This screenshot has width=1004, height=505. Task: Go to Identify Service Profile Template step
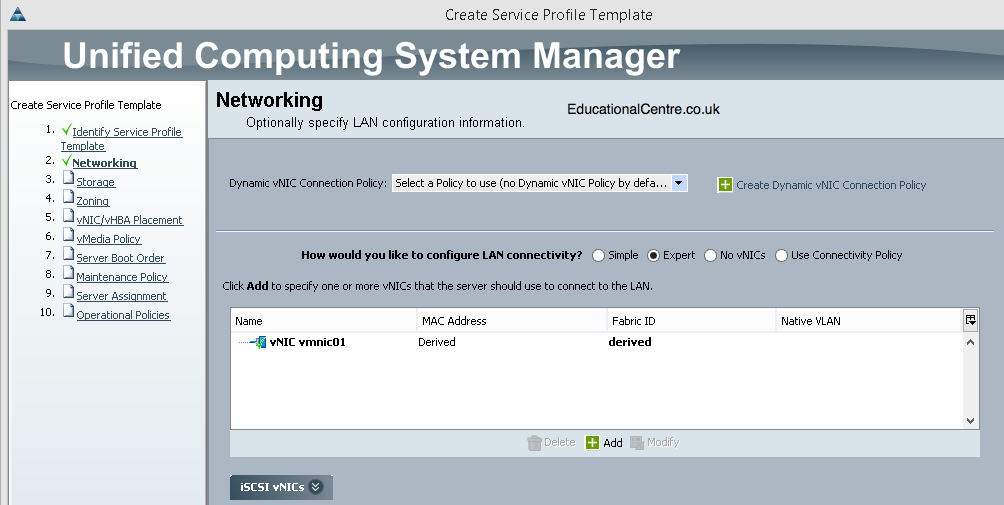(122, 139)
